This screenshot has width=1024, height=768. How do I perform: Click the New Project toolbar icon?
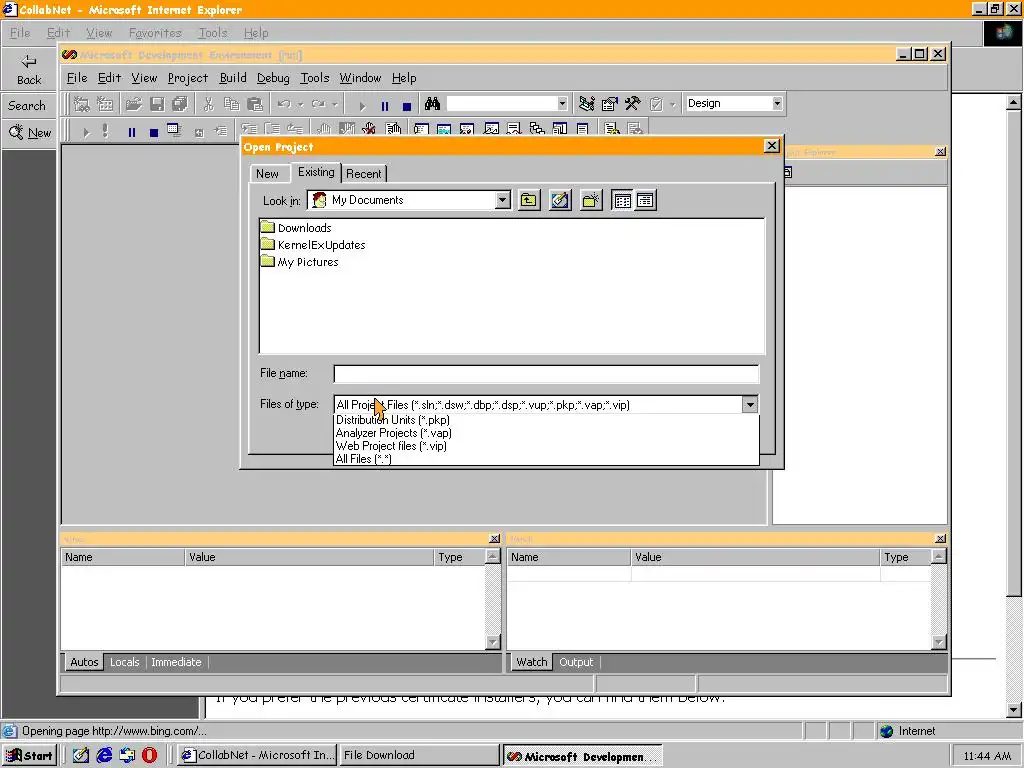[x=82, y=104]
